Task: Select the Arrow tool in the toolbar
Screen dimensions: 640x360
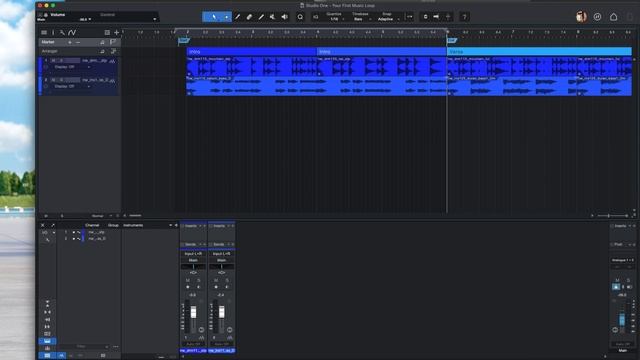Action: (213, 17)
